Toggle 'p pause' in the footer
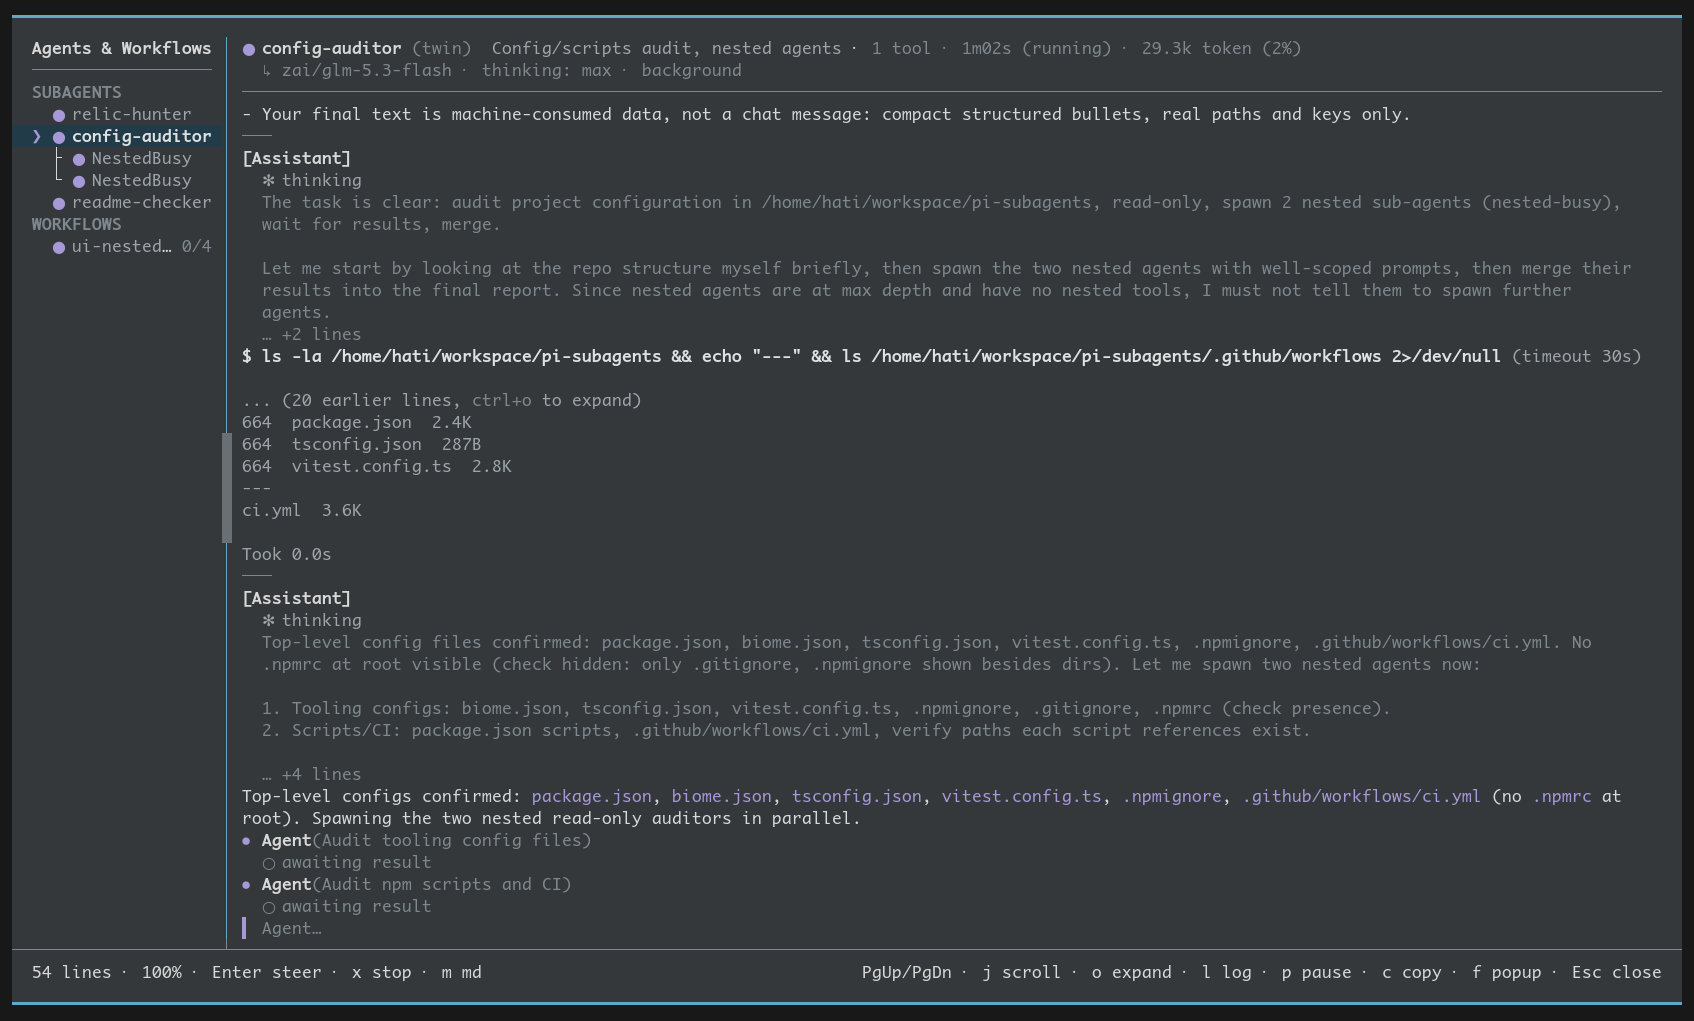Viewport: 1694px width, 1021px height. 1316,972
